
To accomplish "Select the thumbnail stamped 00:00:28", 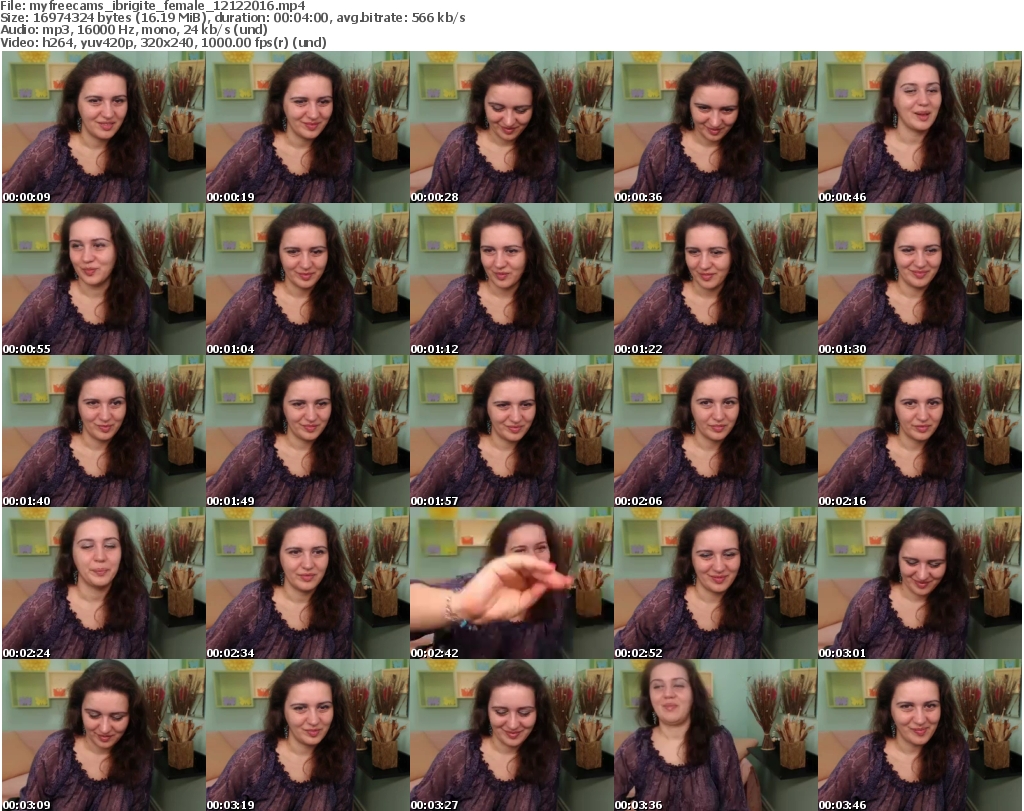I will (511, 127).
